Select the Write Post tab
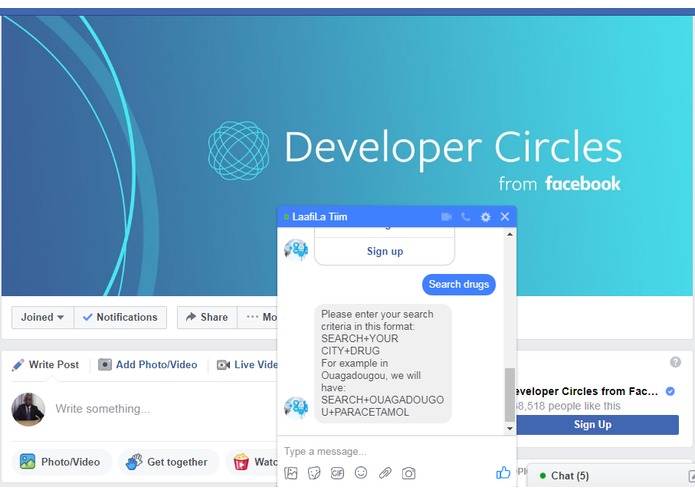This screenshot has width=695, height=494. coord(46,365)
